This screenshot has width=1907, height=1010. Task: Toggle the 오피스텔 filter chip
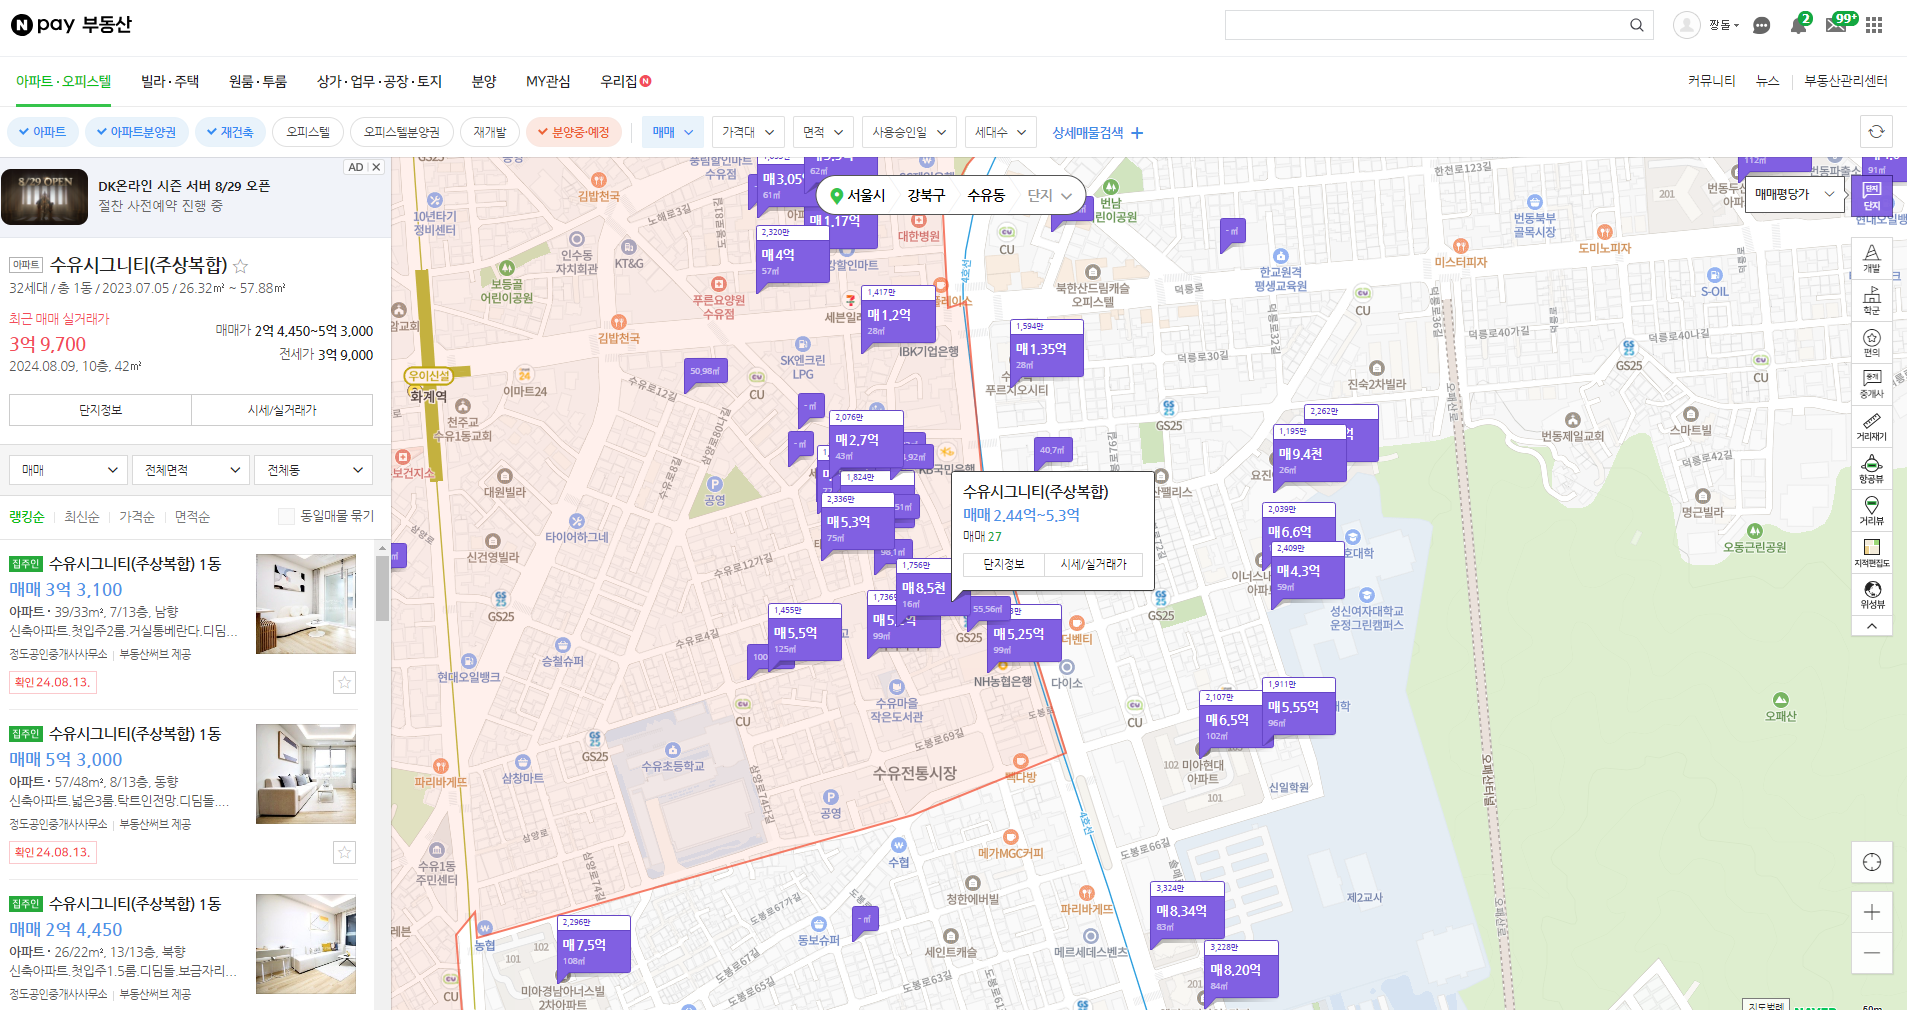(x=308, y=132)
